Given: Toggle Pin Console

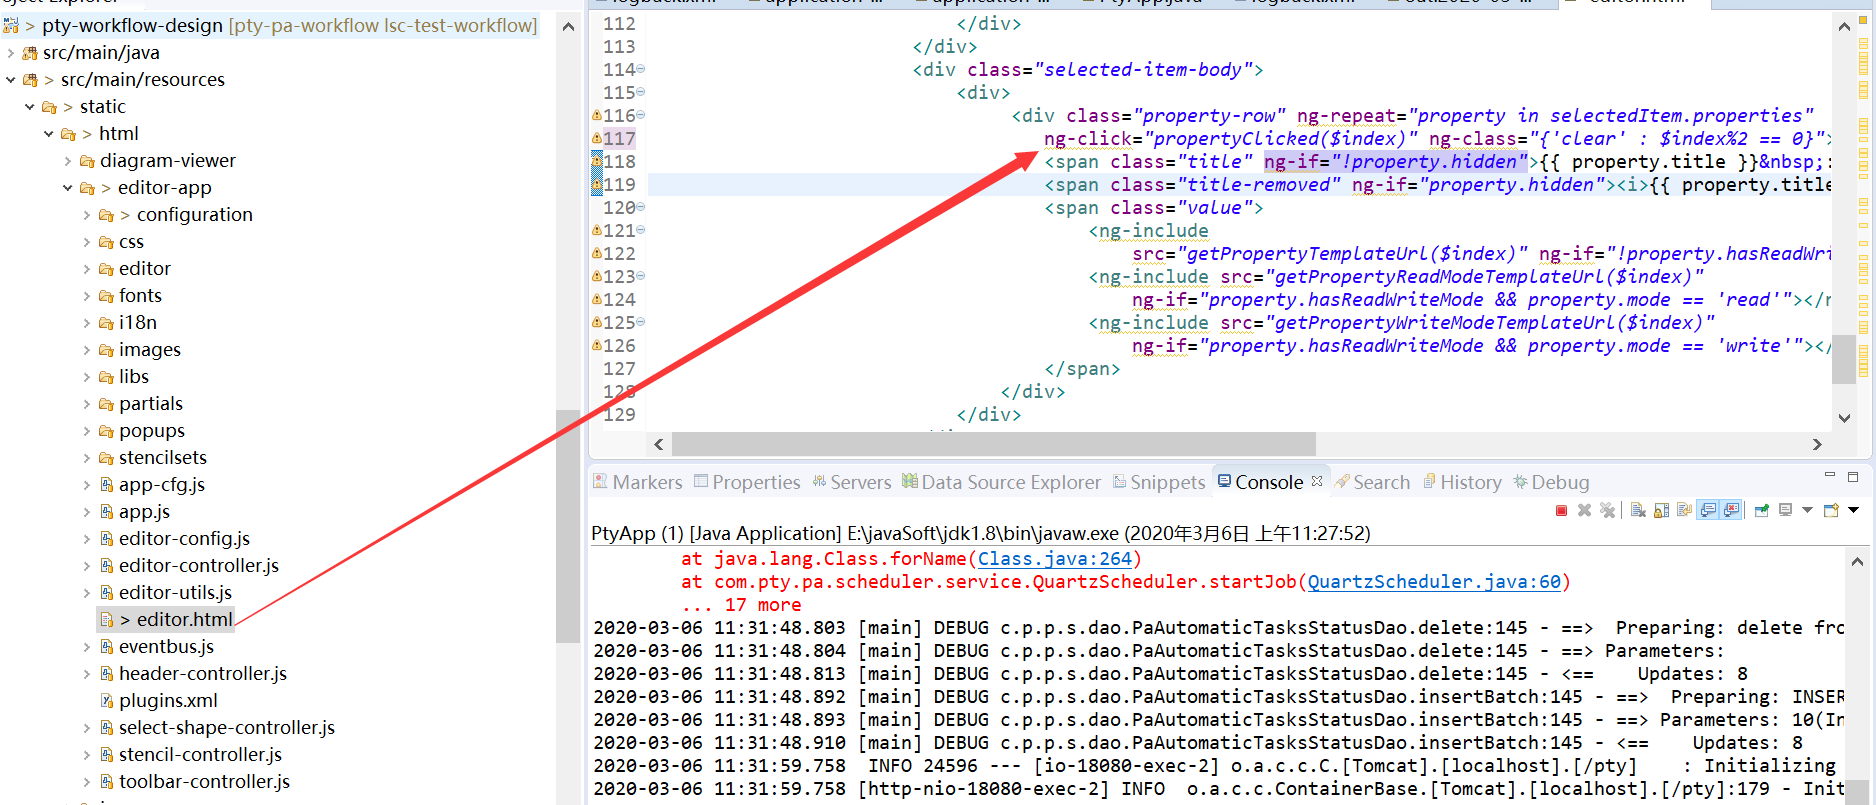Looking at the screenshot, I should (1761, 510).
